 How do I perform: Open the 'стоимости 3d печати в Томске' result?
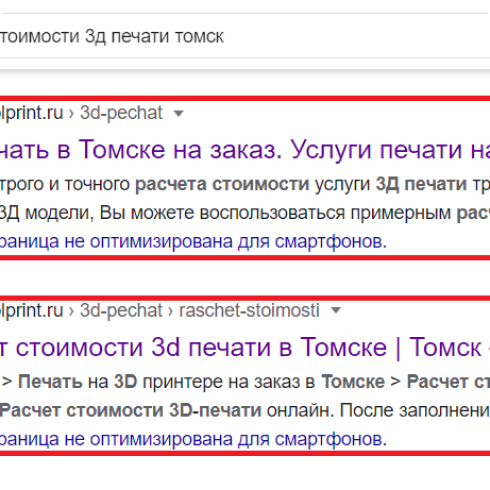point(245,347)
